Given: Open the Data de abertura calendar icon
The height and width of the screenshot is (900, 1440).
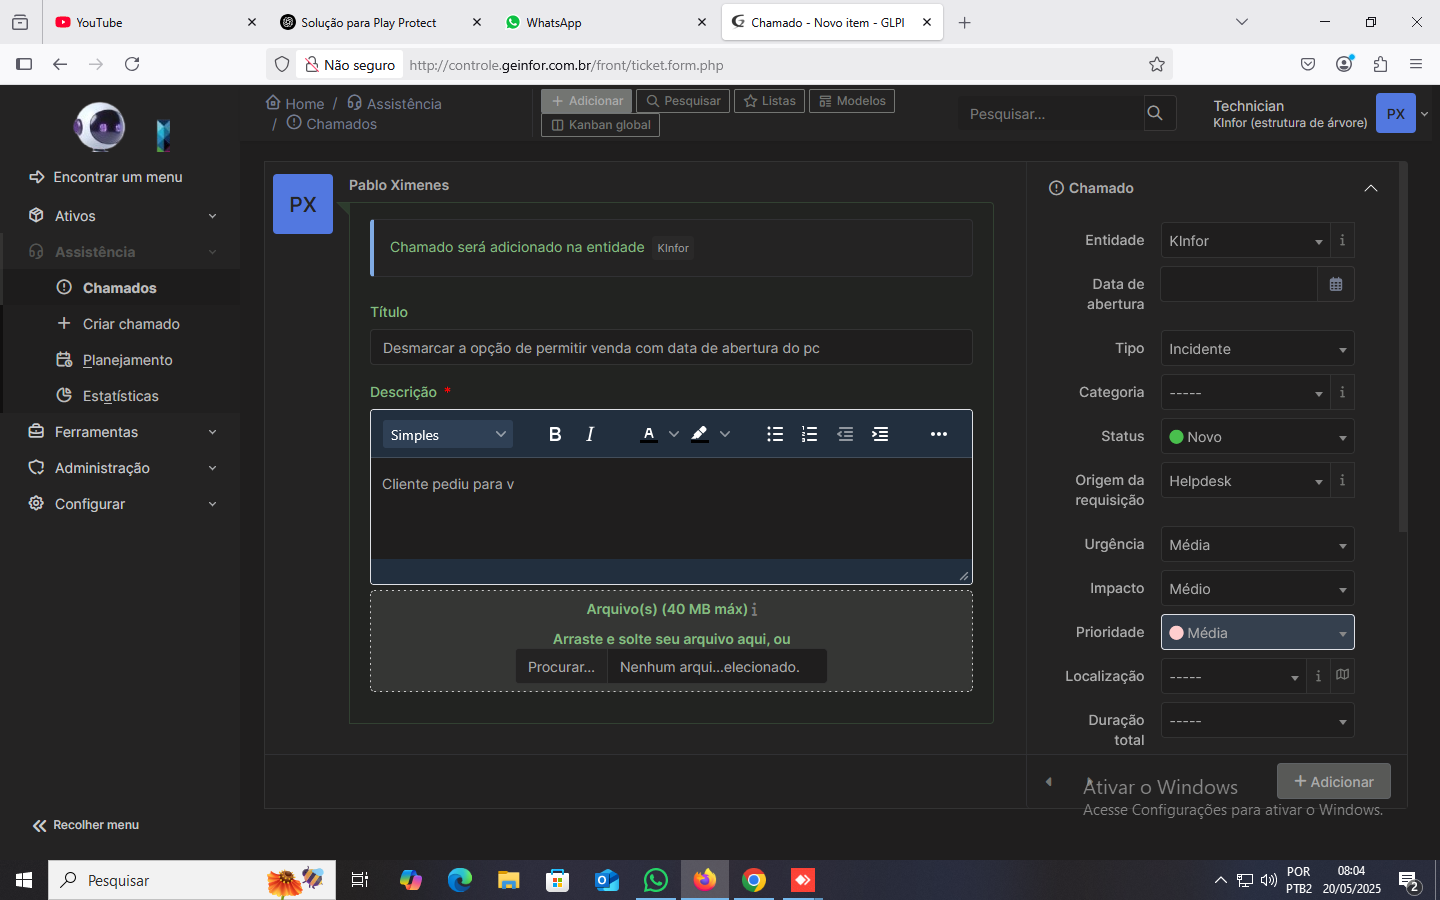Looking at the screenshot, I should point(1336,285).
